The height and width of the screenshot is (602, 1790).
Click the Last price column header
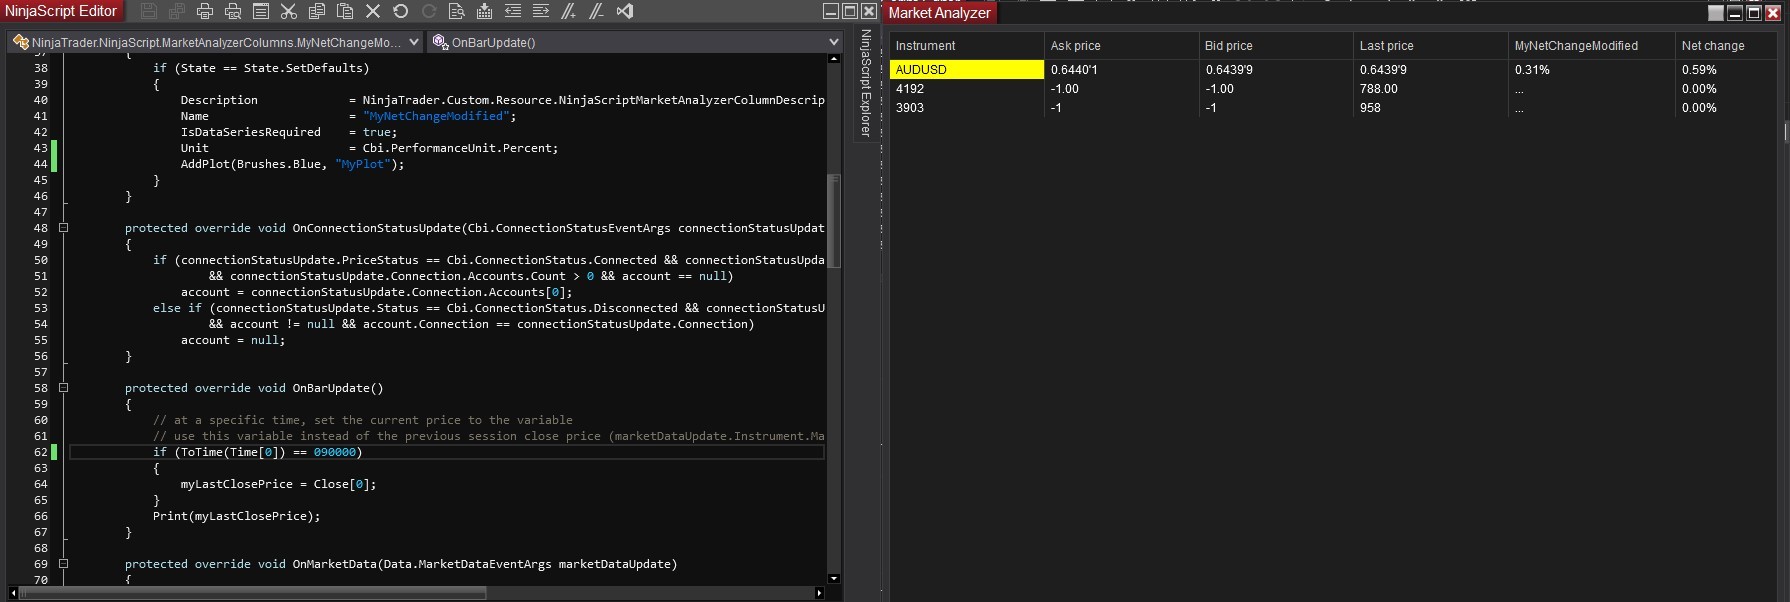pyautogui.click(x=1431, y=46)
